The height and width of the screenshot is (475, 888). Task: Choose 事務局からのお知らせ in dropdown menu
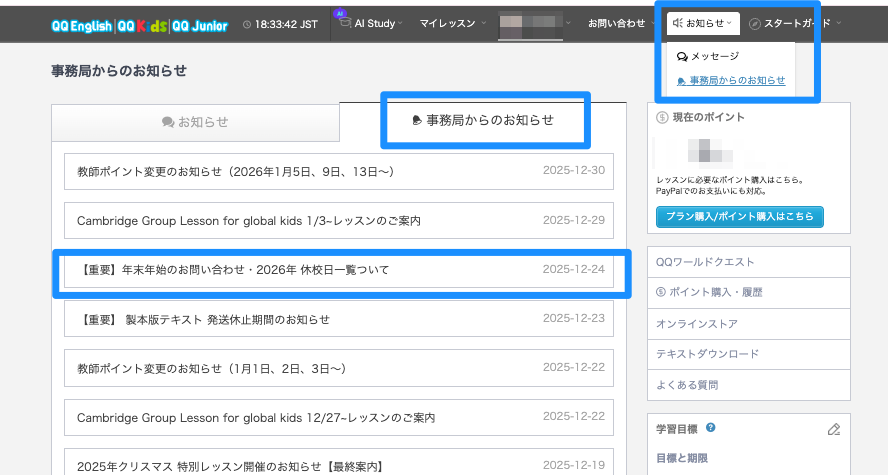click(x=737, y=81)
